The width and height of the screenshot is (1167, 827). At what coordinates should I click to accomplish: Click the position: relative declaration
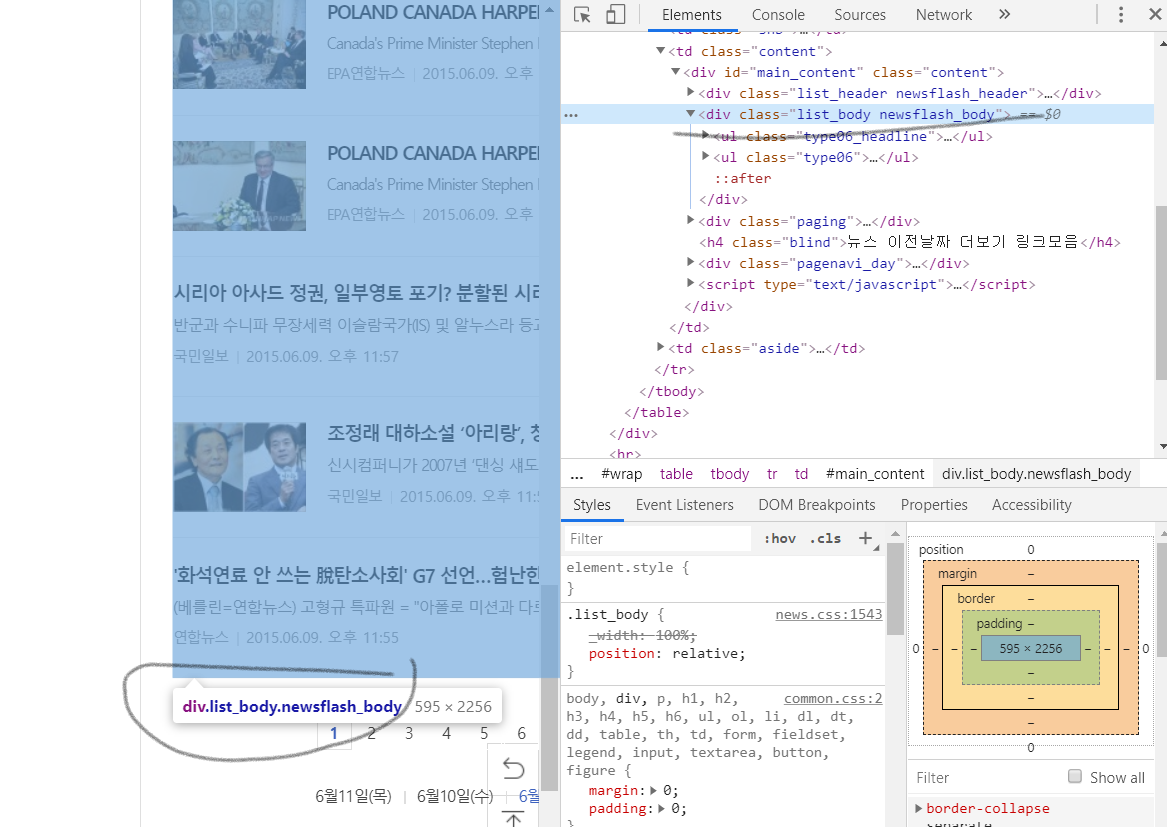click(667, 654)
